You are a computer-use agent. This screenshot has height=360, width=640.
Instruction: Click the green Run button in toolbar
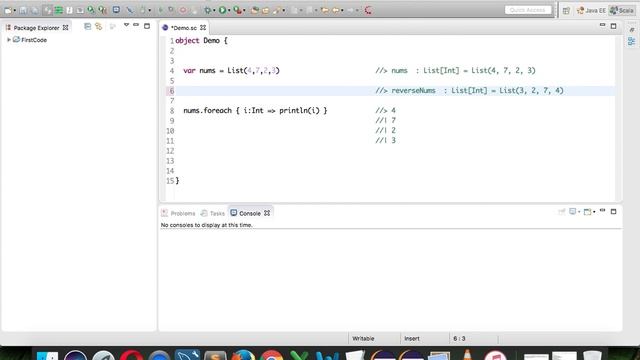[222, 10]
